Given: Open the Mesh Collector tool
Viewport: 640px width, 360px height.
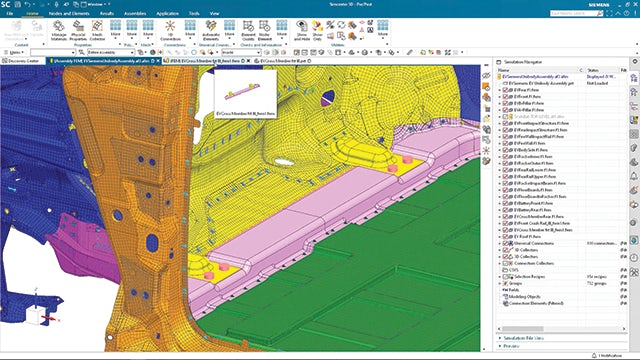Looking at the screenshot, I should [x=97, y=31].
